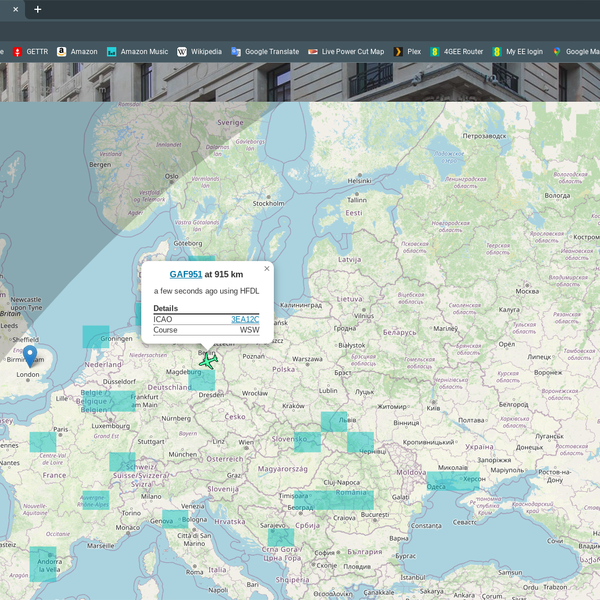Click the blue receiver location pin marker
Image resolution: width=600 pixels, height=600 pixels.
[x=30, y=355]
